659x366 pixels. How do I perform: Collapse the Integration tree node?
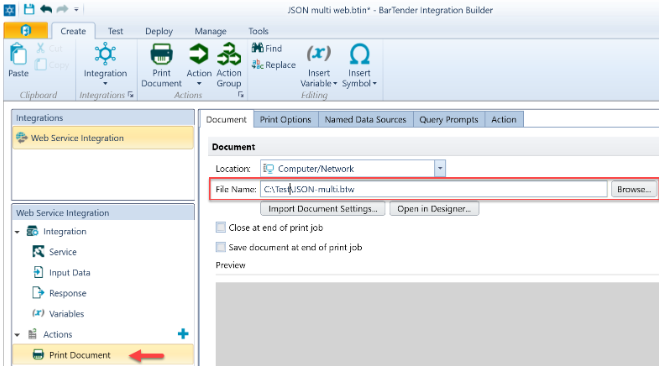tap(17, 232)
